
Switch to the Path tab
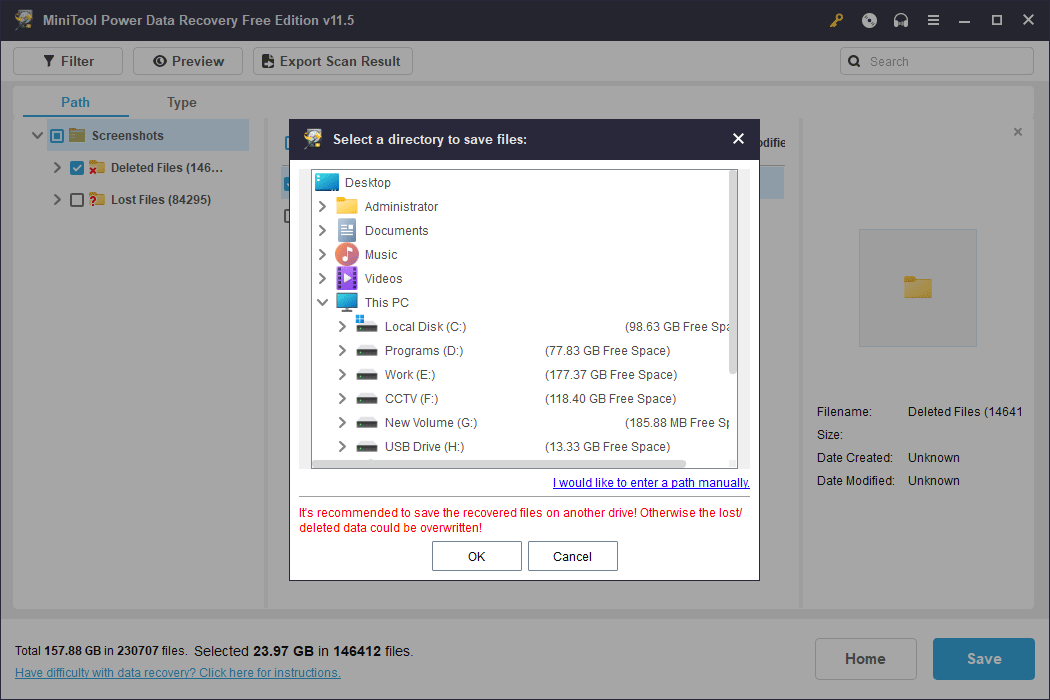click(75, 102)
